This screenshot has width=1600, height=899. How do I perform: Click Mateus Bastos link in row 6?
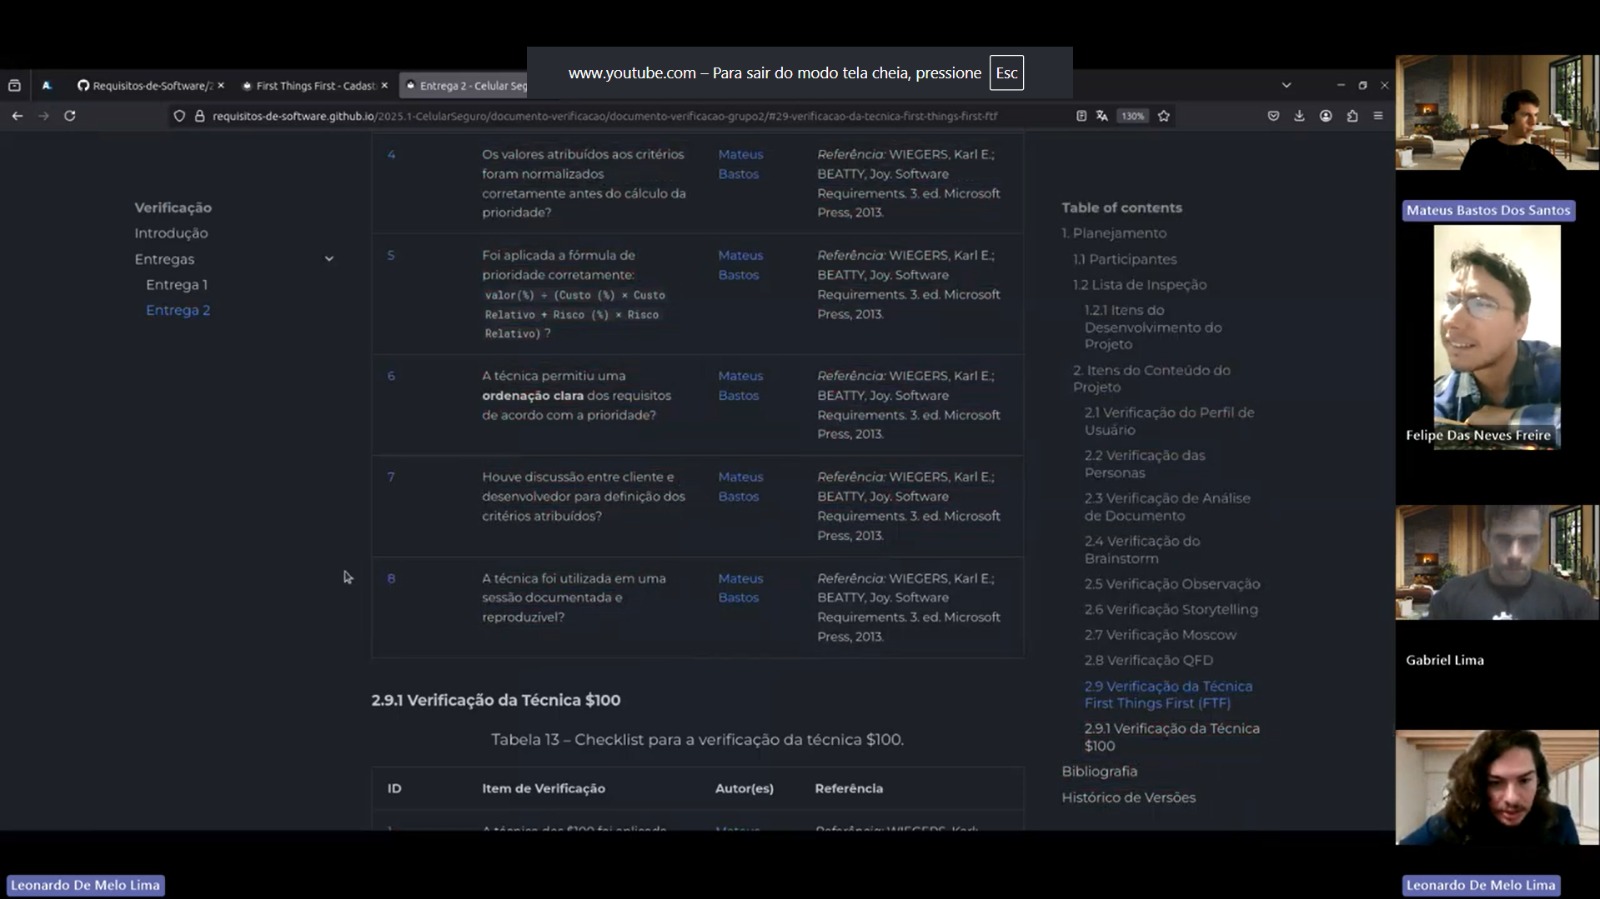click(x=740, y=386)
